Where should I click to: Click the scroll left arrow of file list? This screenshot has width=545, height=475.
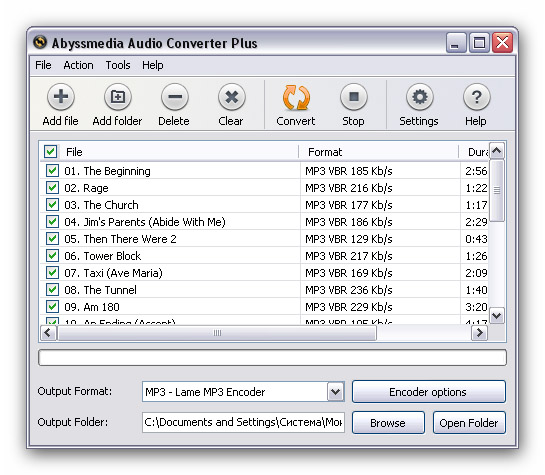48,333
